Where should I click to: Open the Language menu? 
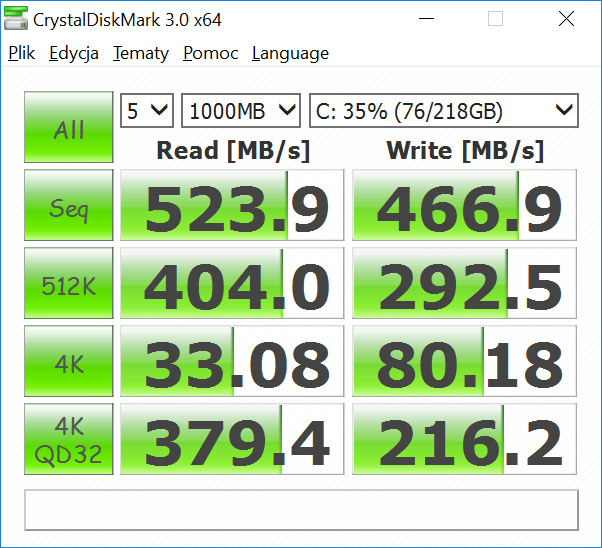pos(290,53)
